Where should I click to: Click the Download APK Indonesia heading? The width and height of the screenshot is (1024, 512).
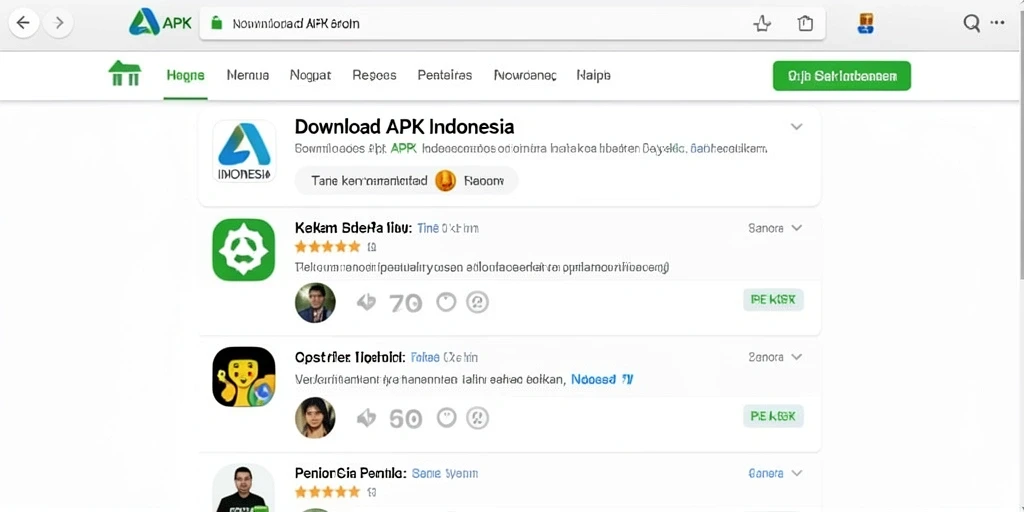(x=404, y=126)
